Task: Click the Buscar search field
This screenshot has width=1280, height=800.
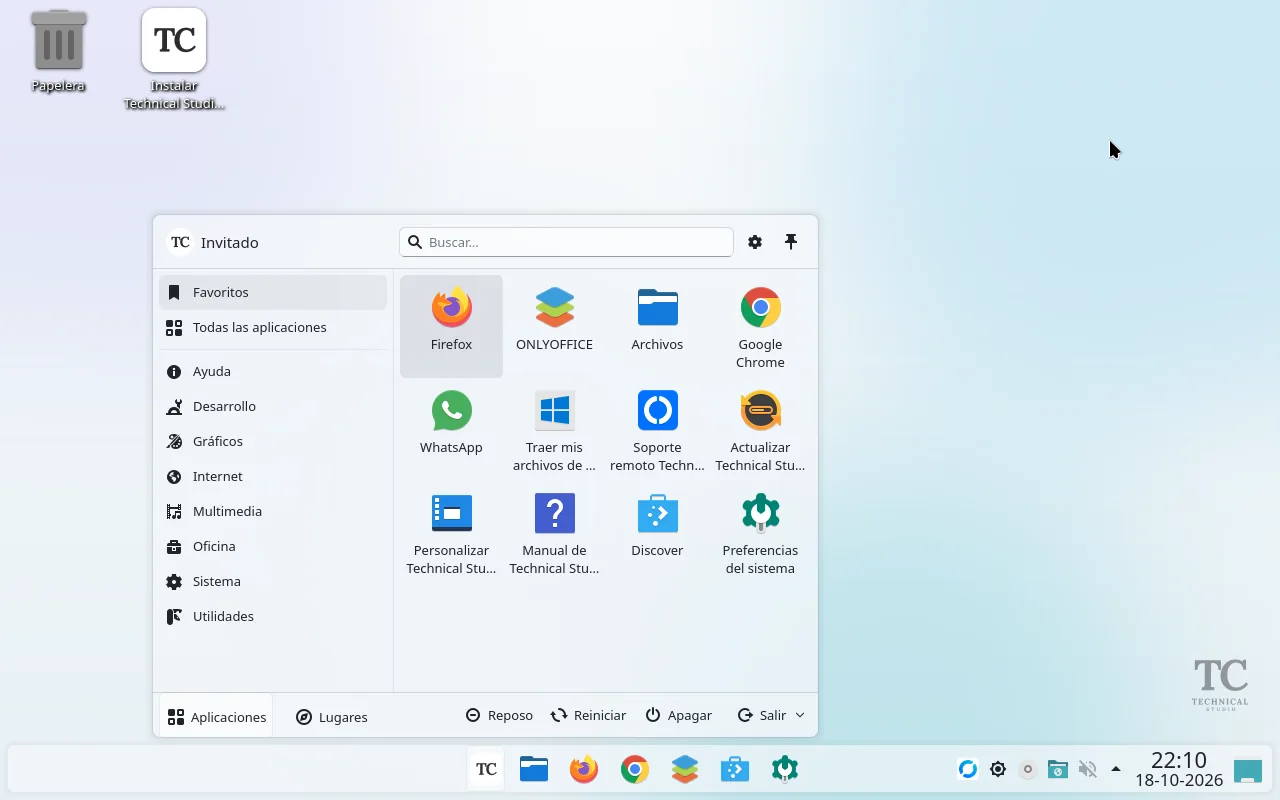Action: (x=566, y=242)
